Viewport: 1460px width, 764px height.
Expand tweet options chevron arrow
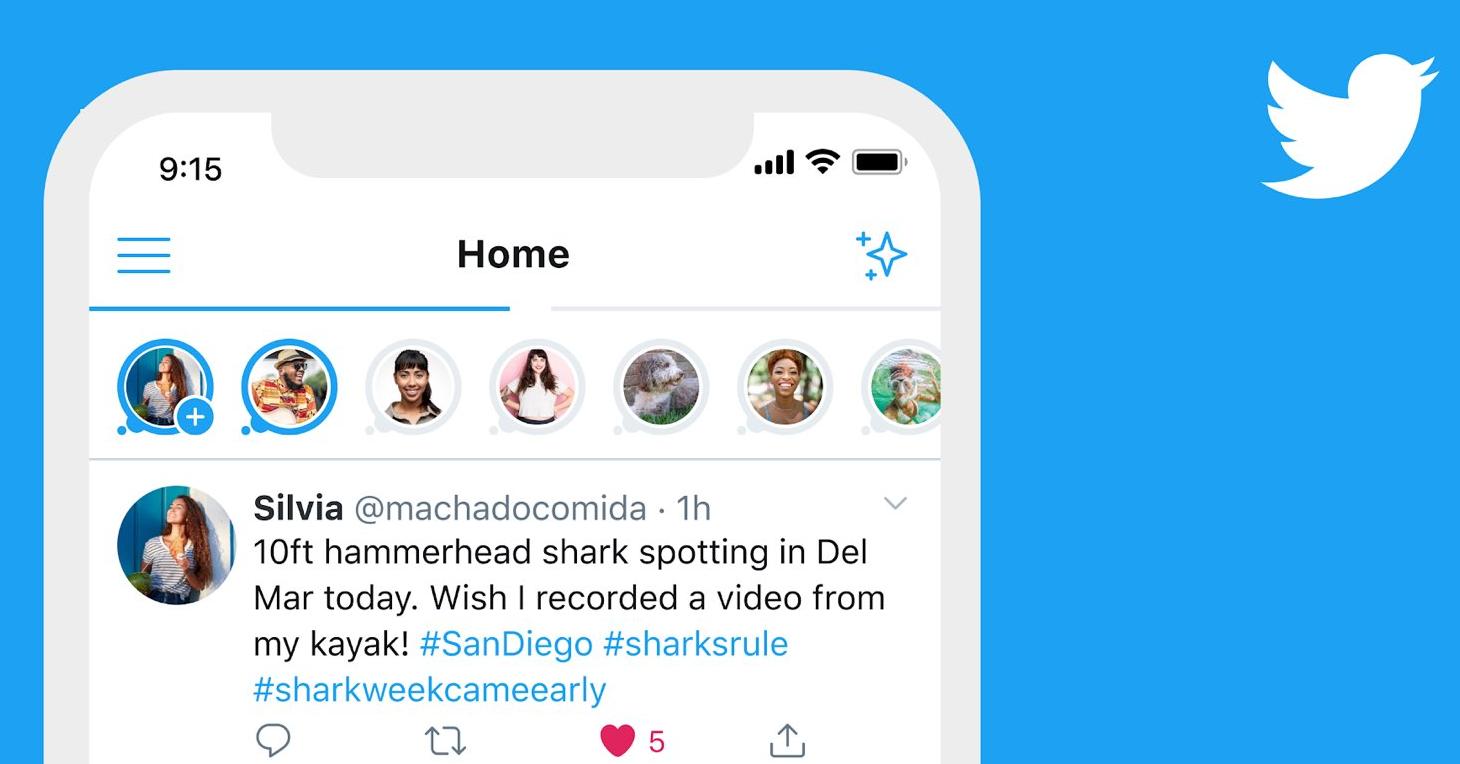coord(895,503)
